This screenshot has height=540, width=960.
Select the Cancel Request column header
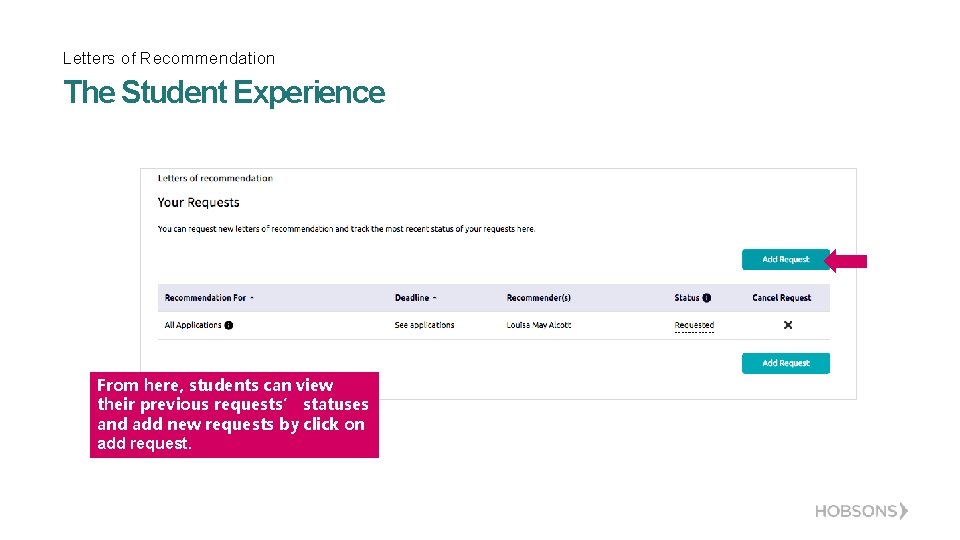tap(781, 298)
